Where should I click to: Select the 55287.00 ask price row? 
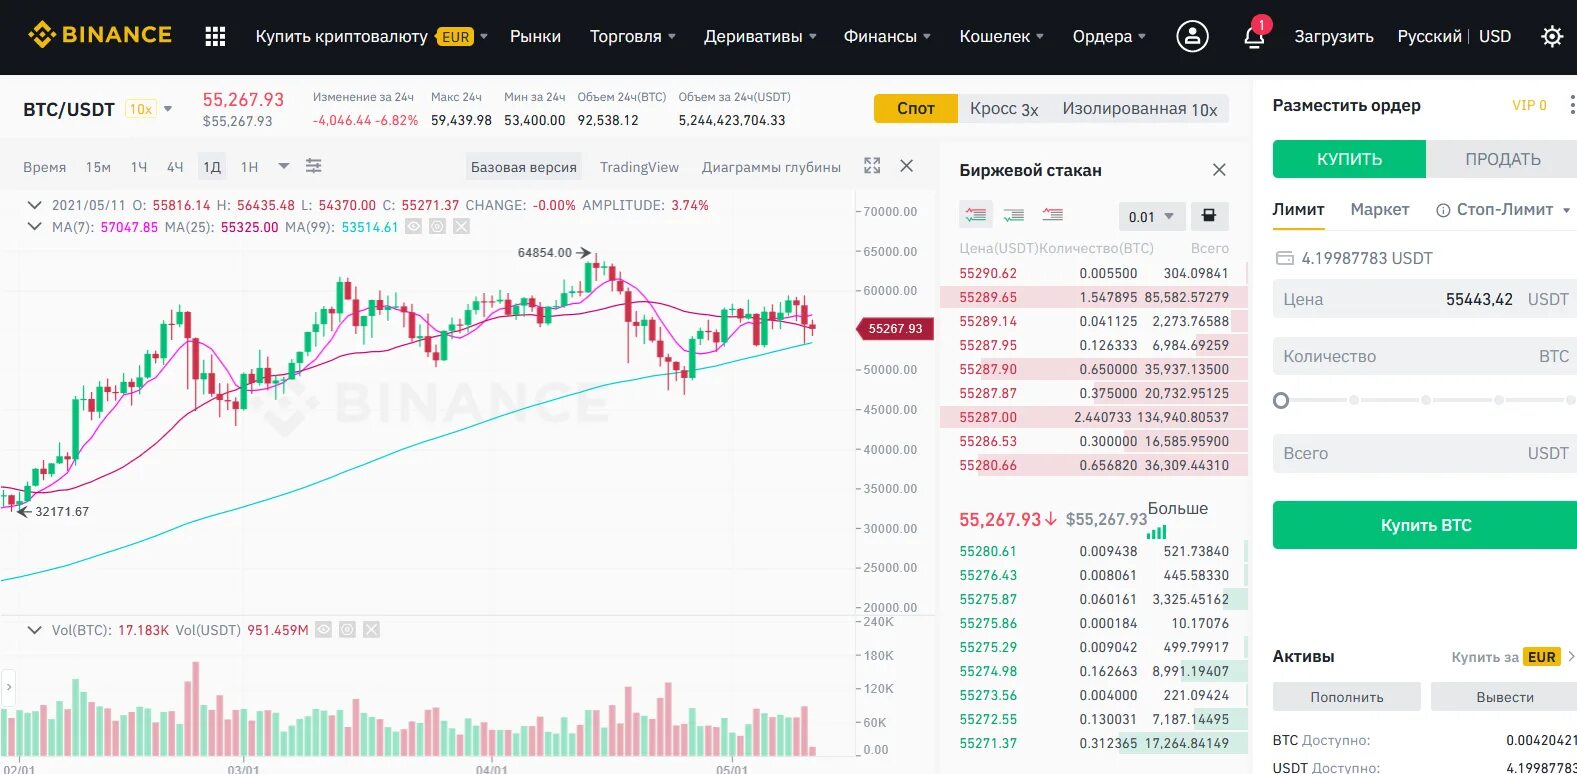coord(1094,417)
